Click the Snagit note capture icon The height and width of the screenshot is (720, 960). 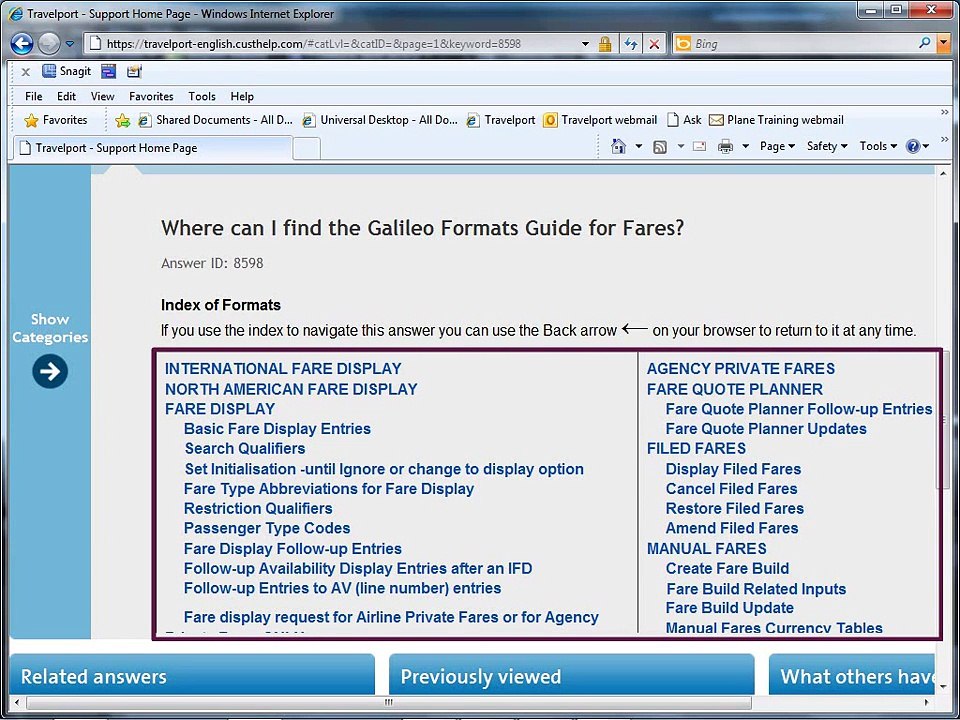click(134, 71)
